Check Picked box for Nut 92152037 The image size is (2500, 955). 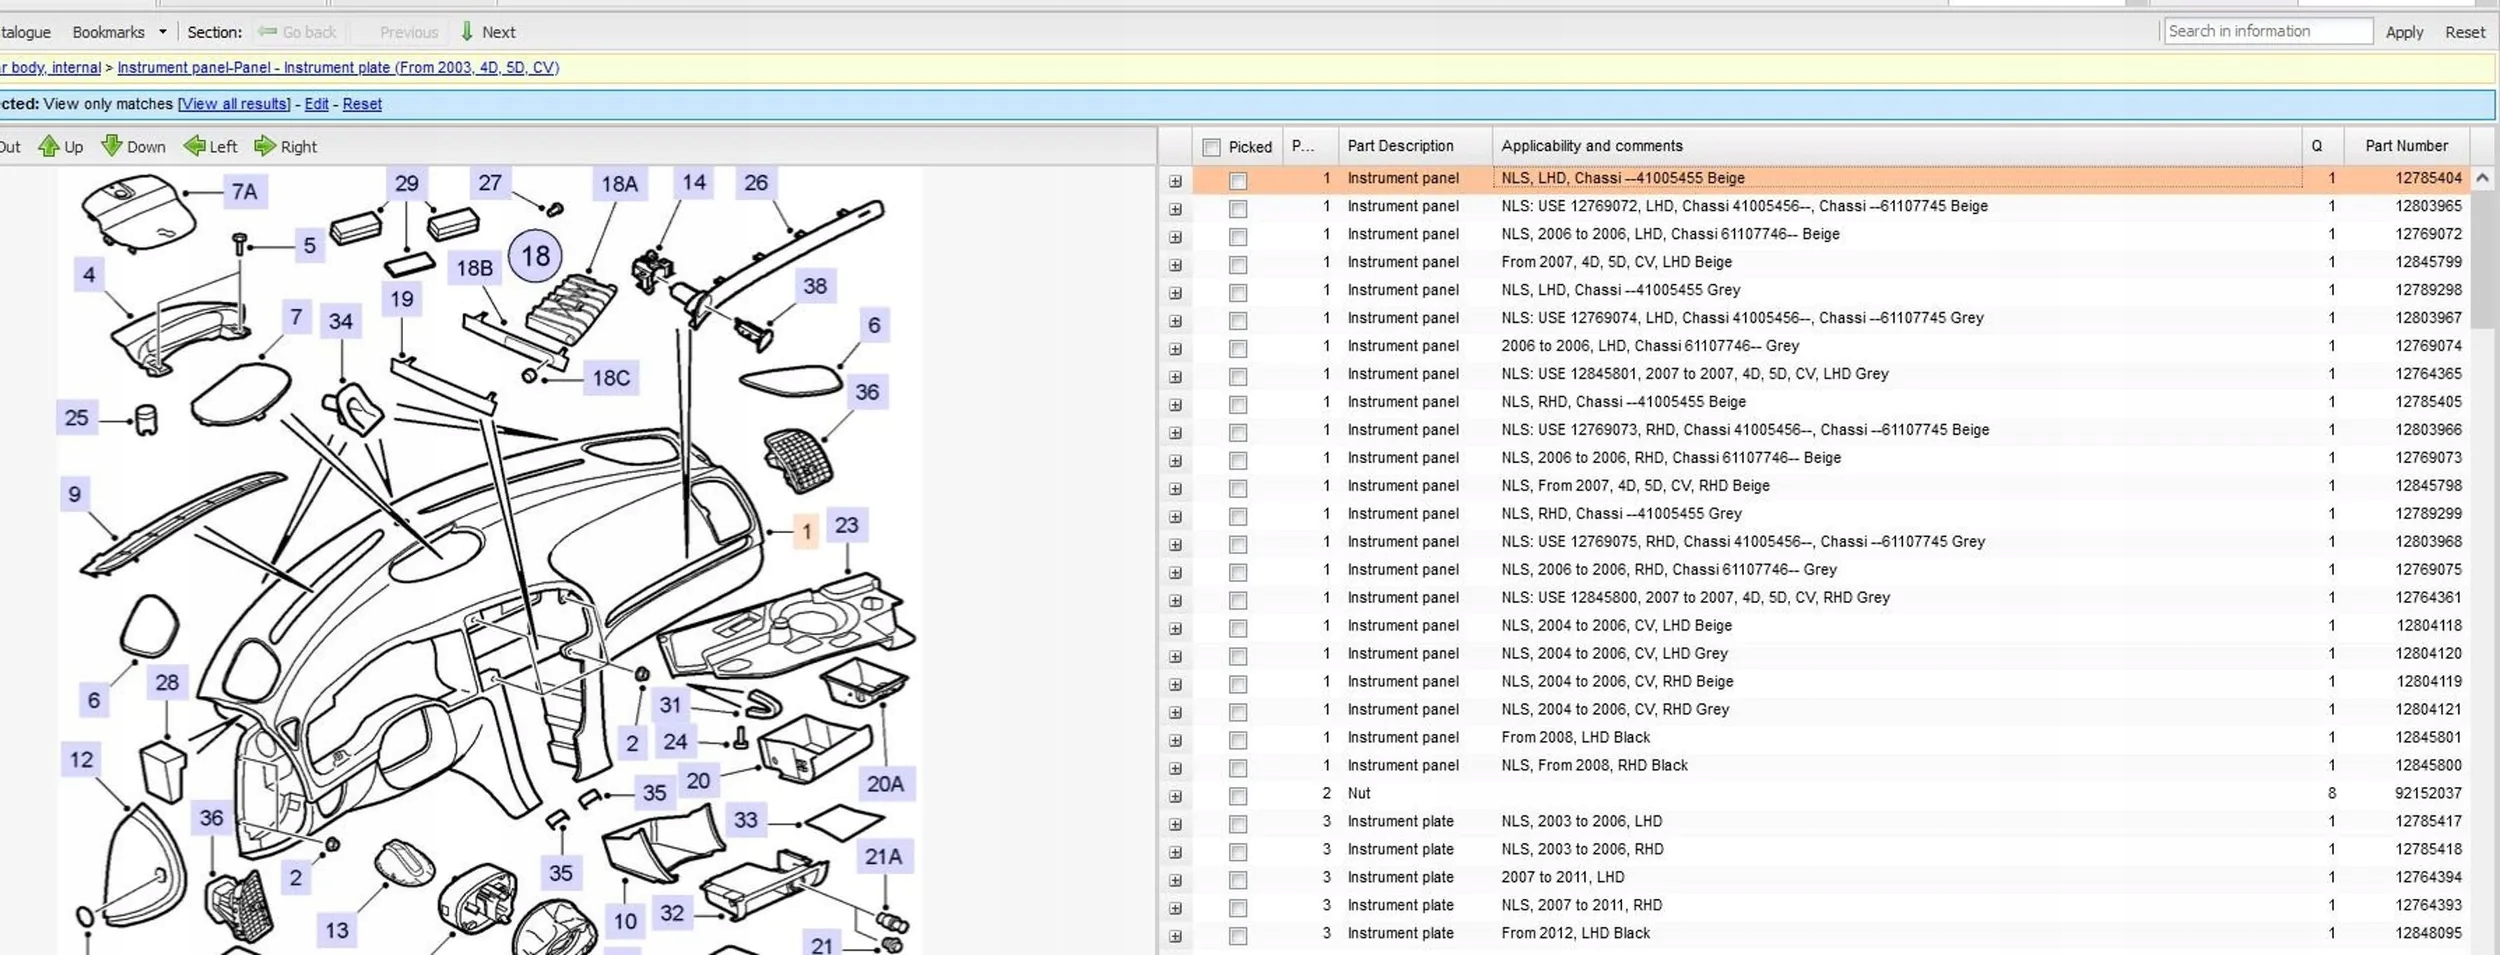1238,796
